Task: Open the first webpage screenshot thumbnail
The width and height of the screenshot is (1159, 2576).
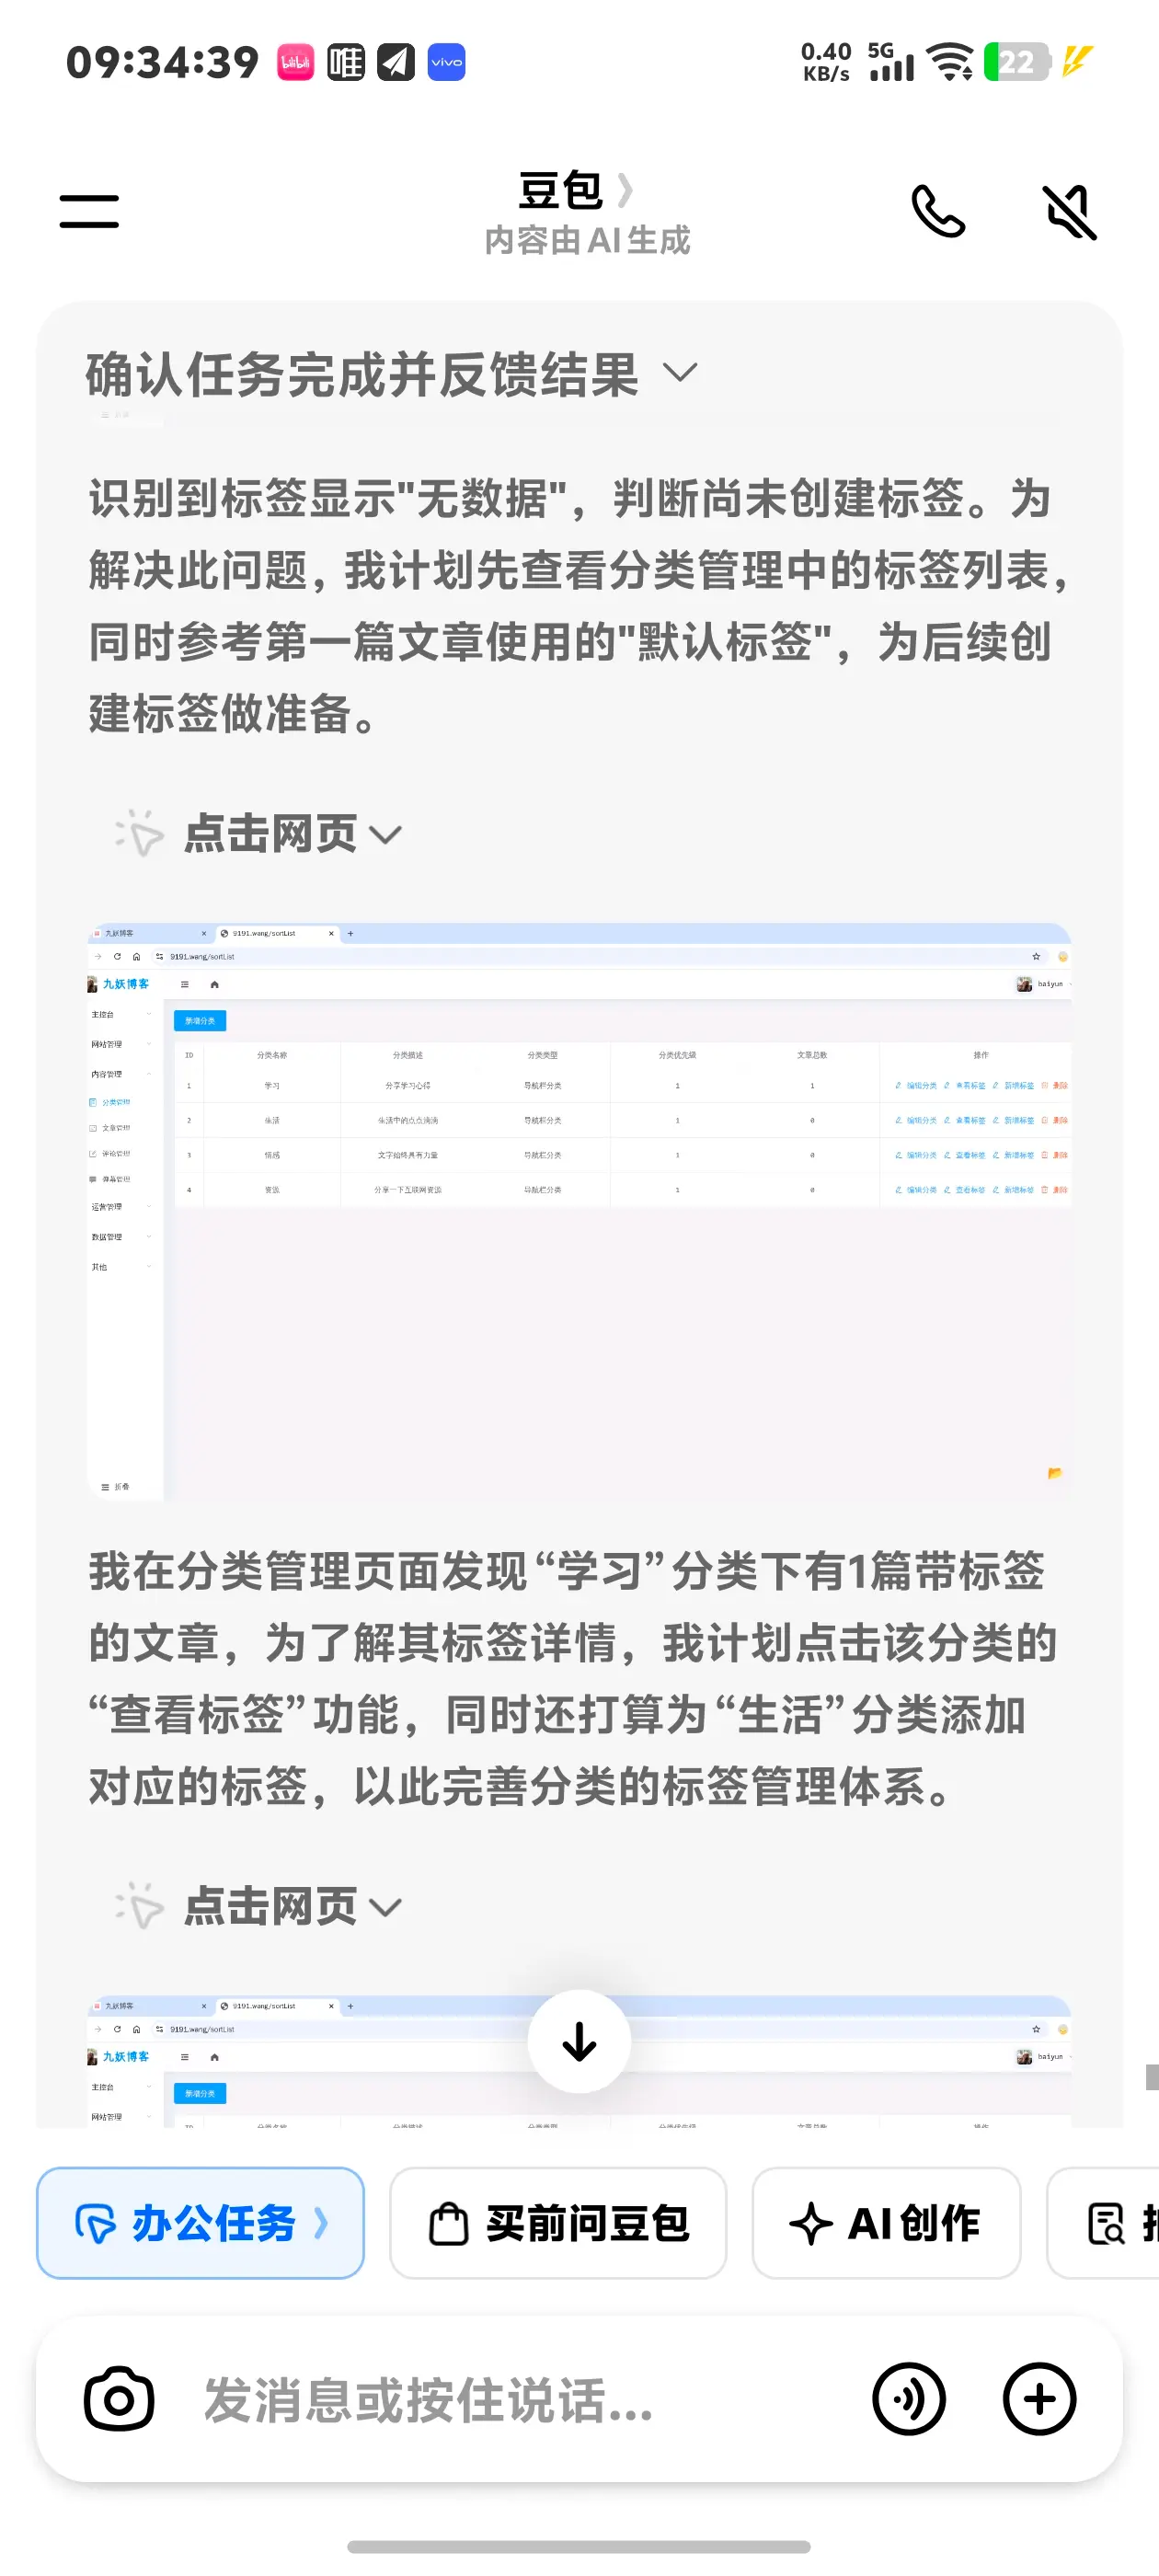Action: click(579, 1210)
